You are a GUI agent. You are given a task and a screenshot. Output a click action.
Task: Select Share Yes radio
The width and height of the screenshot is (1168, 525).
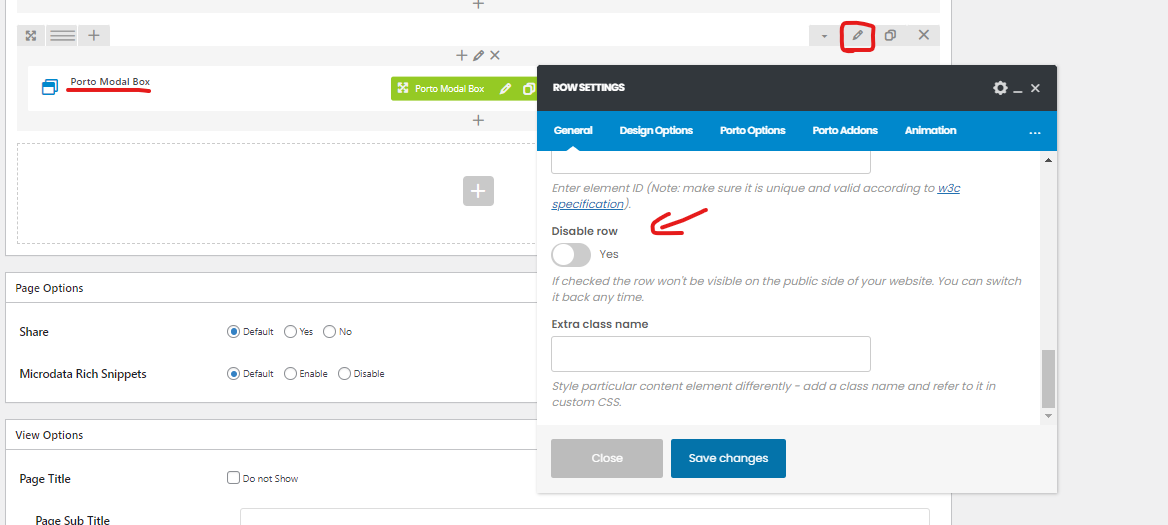click(x=291, y=331)
